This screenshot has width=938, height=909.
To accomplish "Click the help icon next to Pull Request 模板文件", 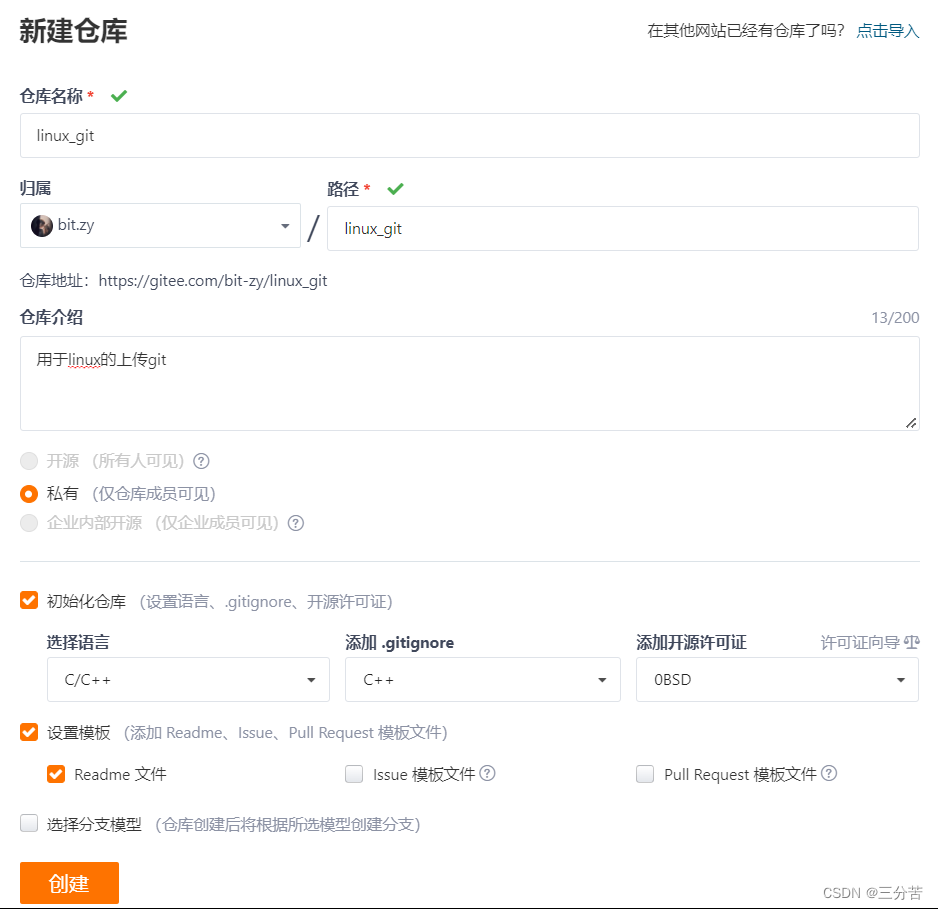I will (829, 773).
